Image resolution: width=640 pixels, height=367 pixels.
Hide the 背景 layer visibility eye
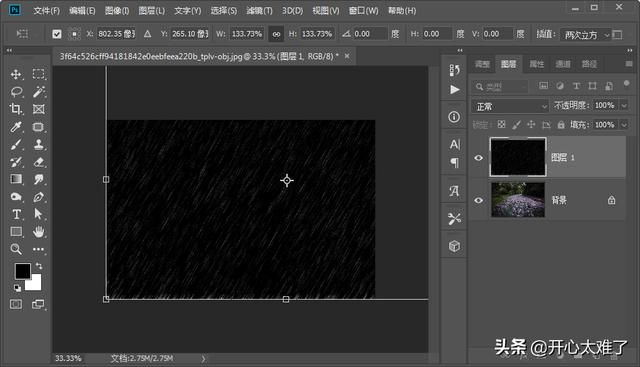[479, 200]
